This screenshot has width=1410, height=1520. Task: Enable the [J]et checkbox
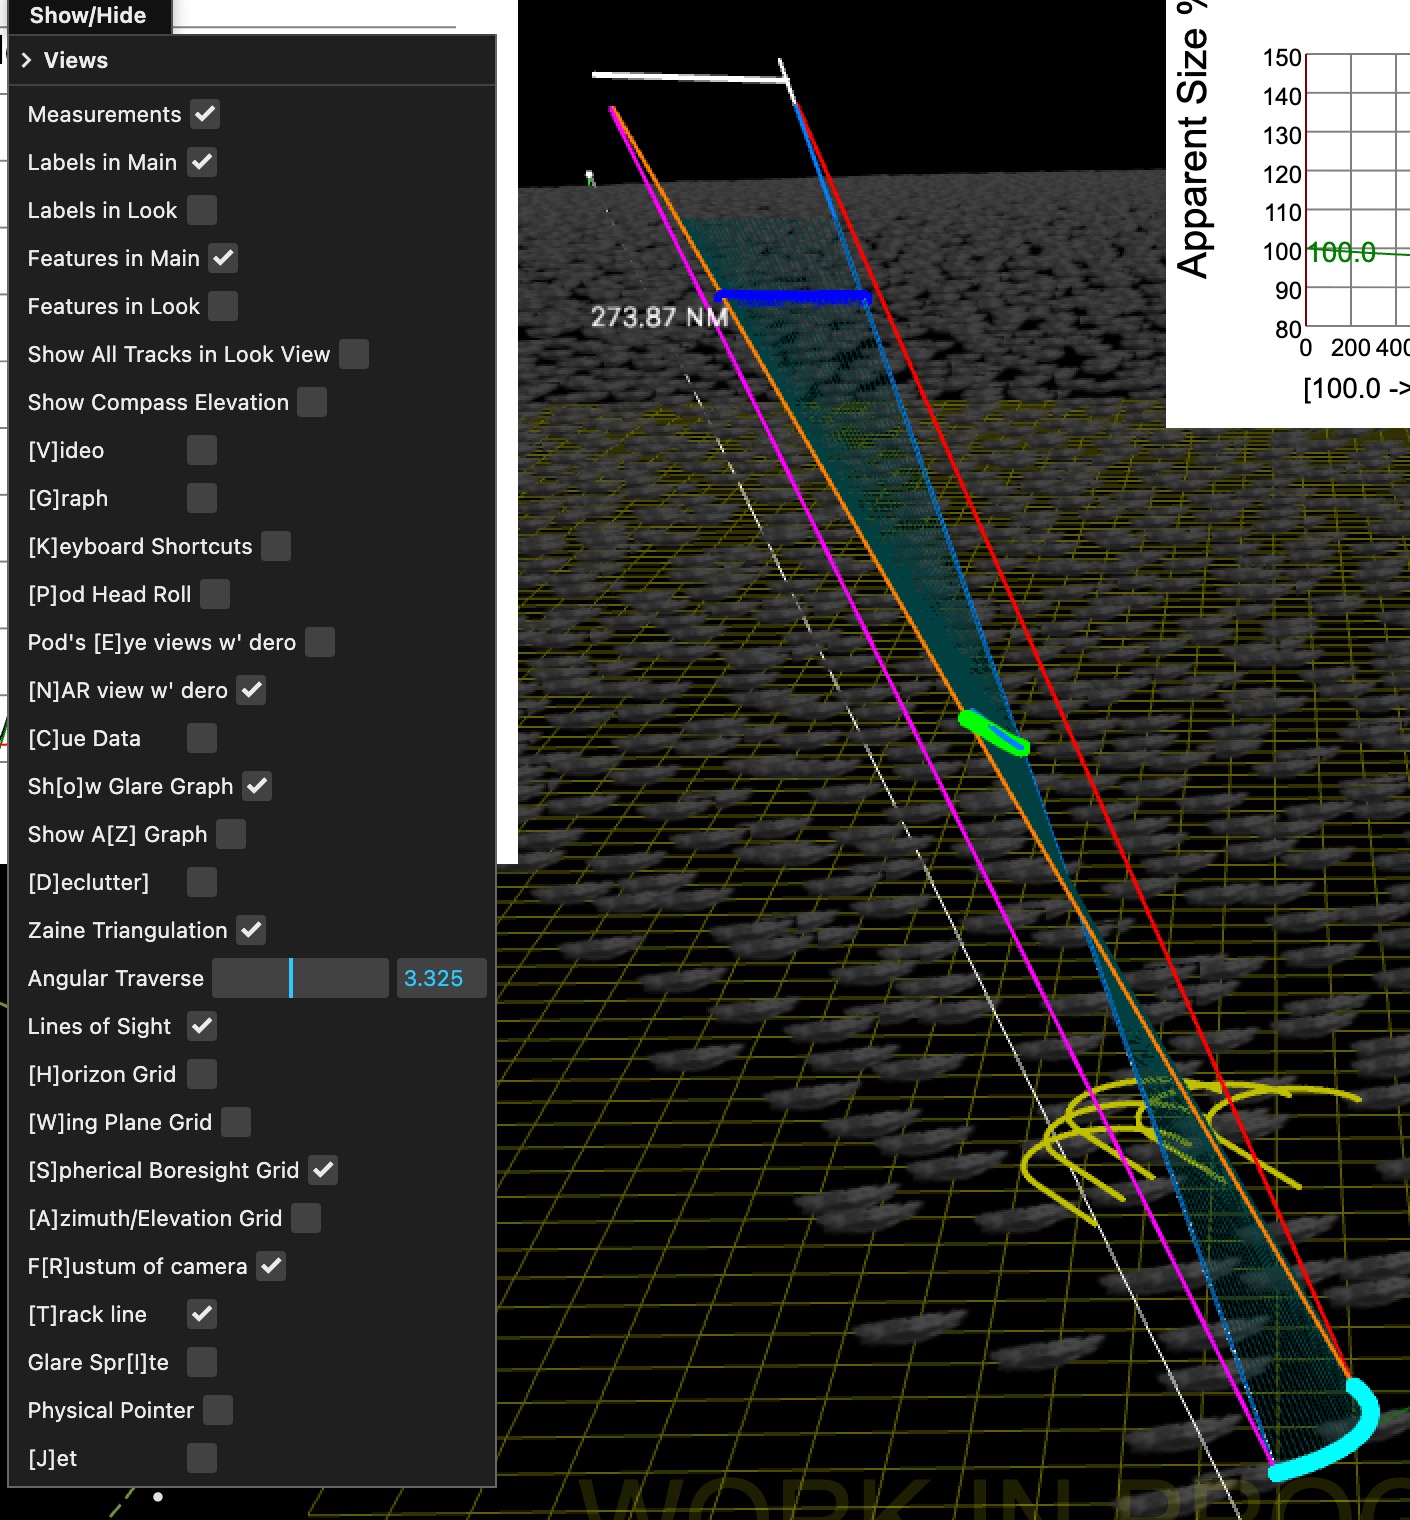(202, 1458)
